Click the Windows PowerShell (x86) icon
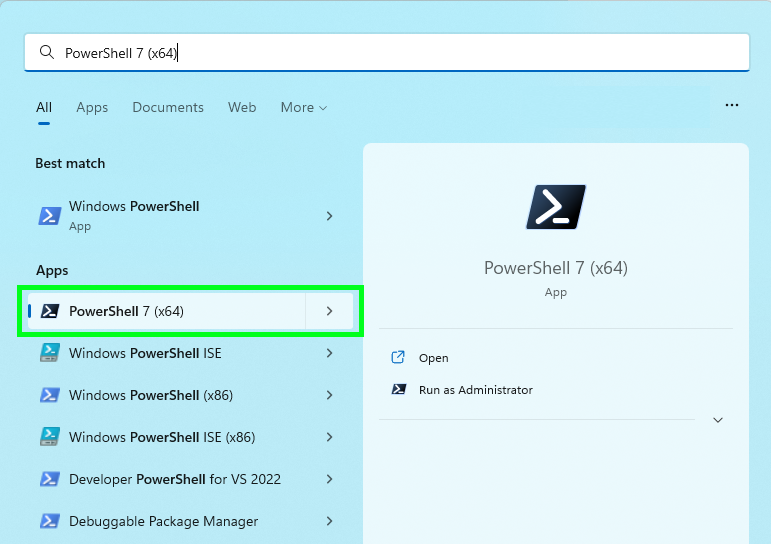The height and width of the screenshot is (544, 771). coord(50,395)
